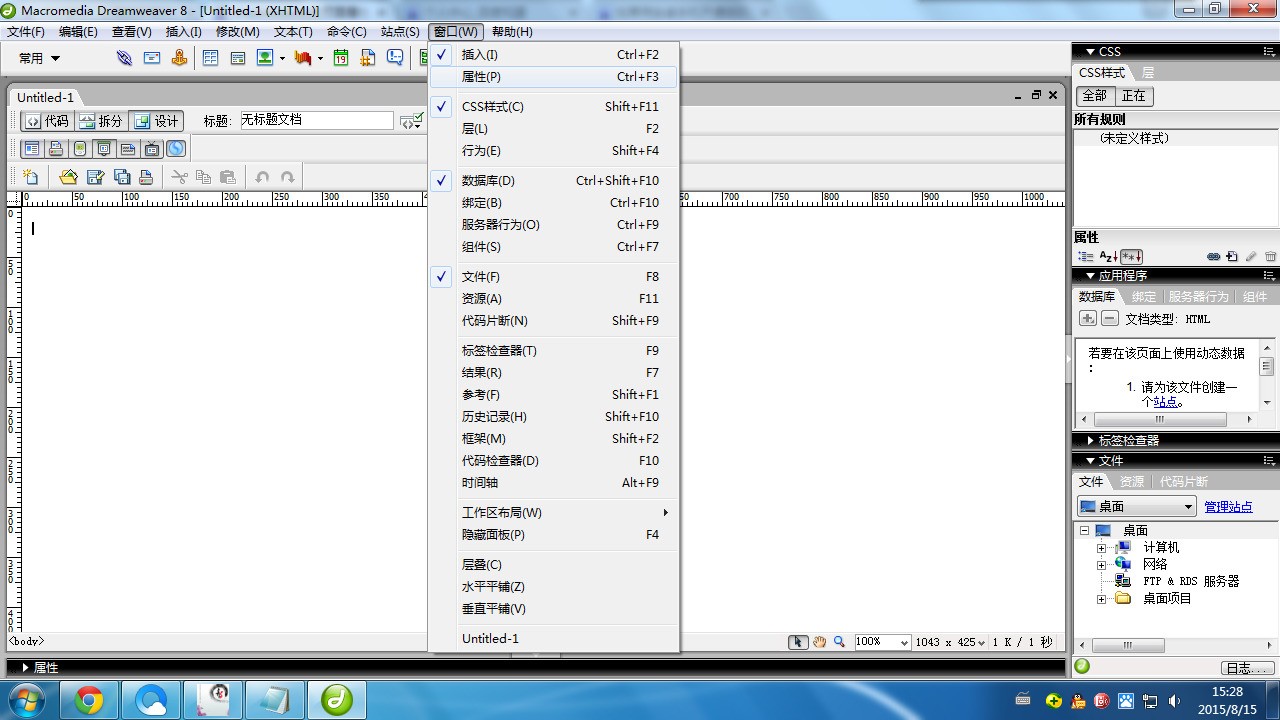Switch to the 资源 tab
This screenshot has width=1280, height=720.
tap(1131, 482)
